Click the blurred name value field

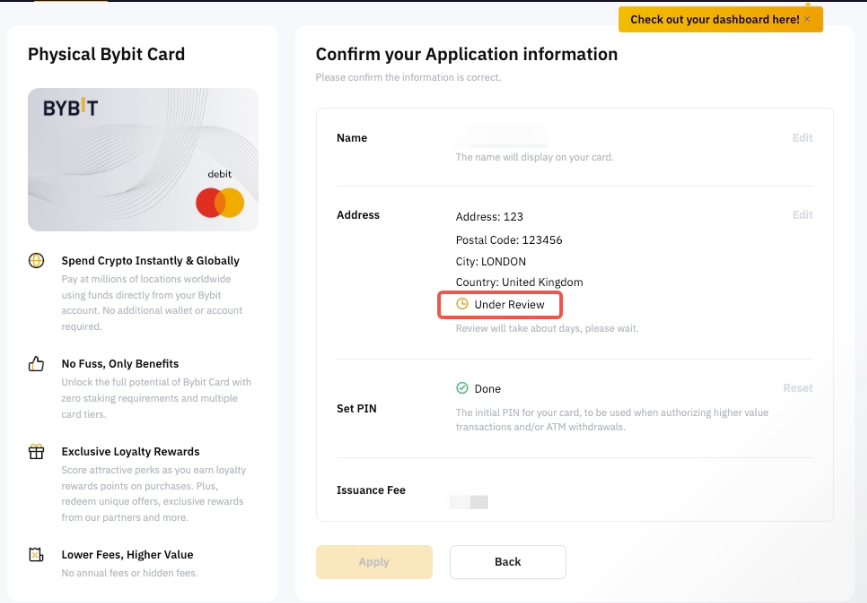[x=500, y=137]
